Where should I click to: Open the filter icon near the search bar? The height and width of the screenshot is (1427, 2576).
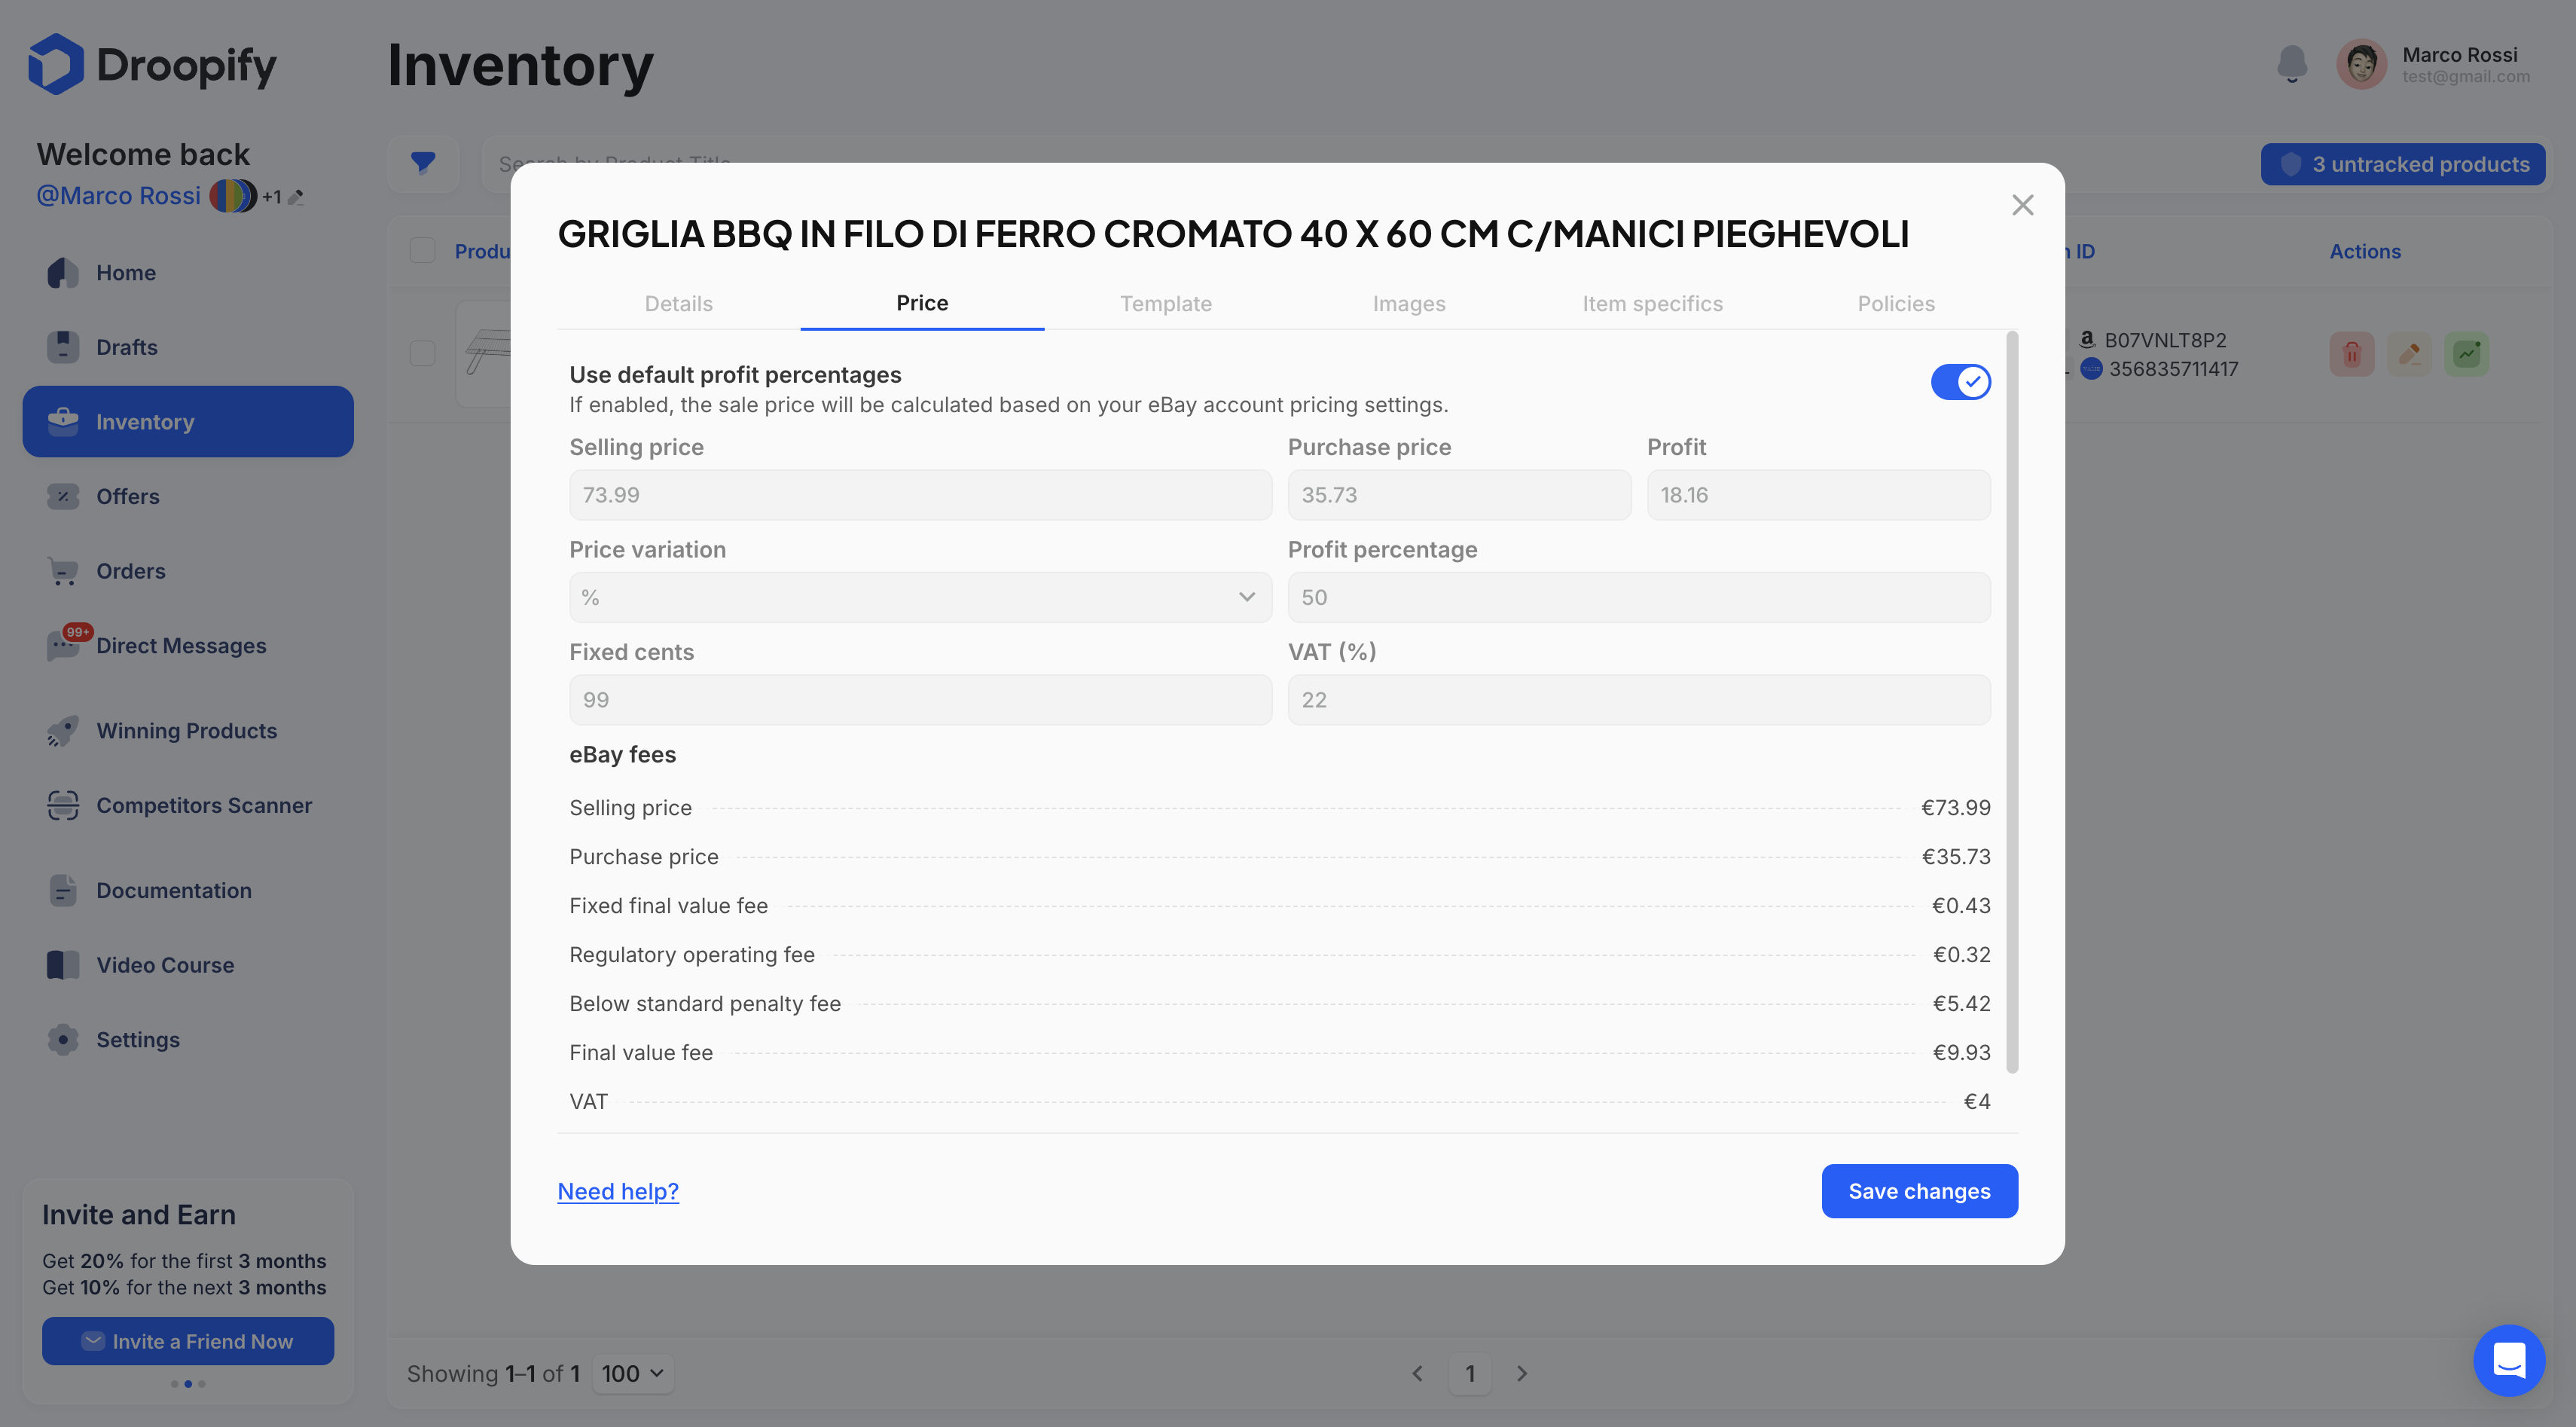(423, 163)
